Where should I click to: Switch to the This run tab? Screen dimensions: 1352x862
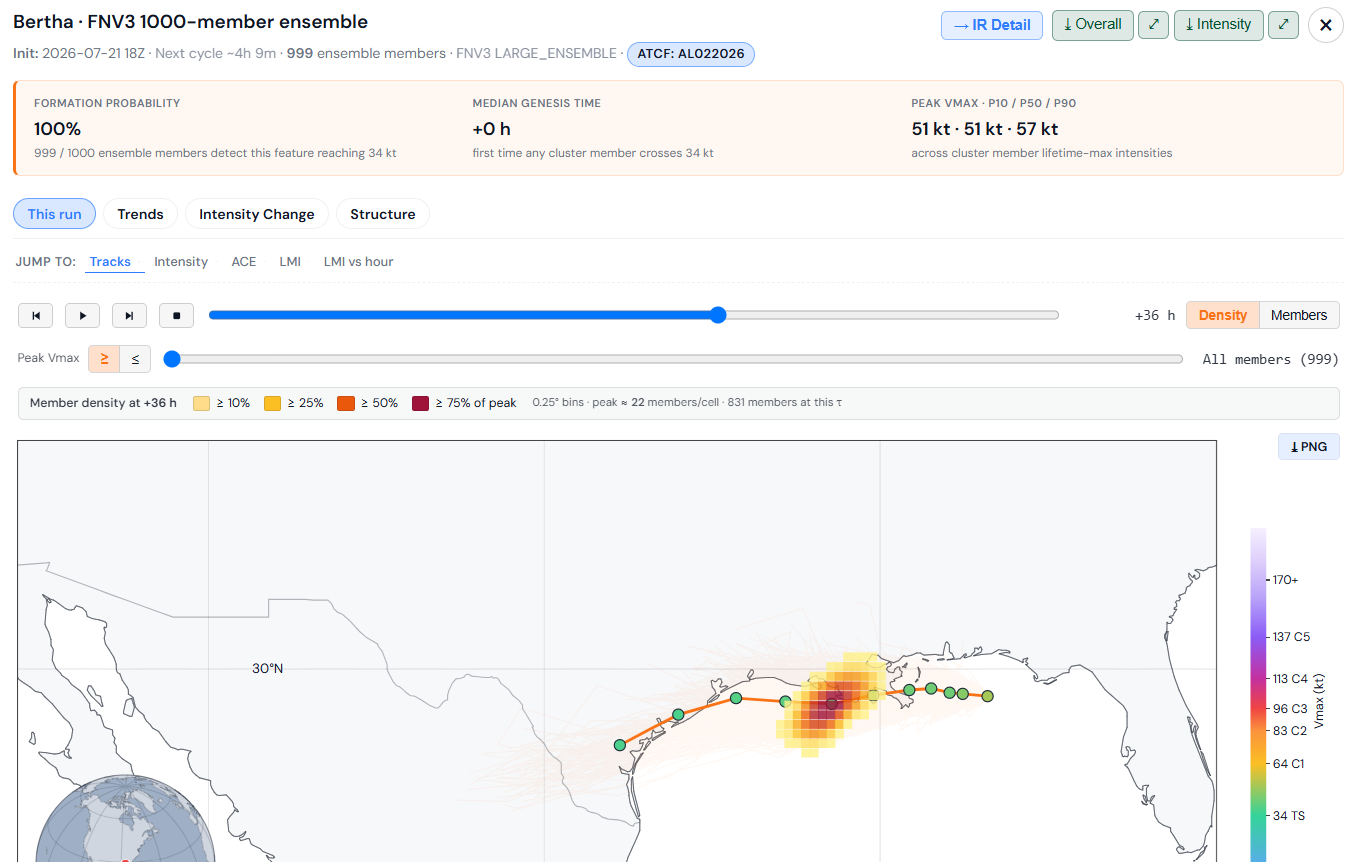pyautogui.click(x=55, y=214)
